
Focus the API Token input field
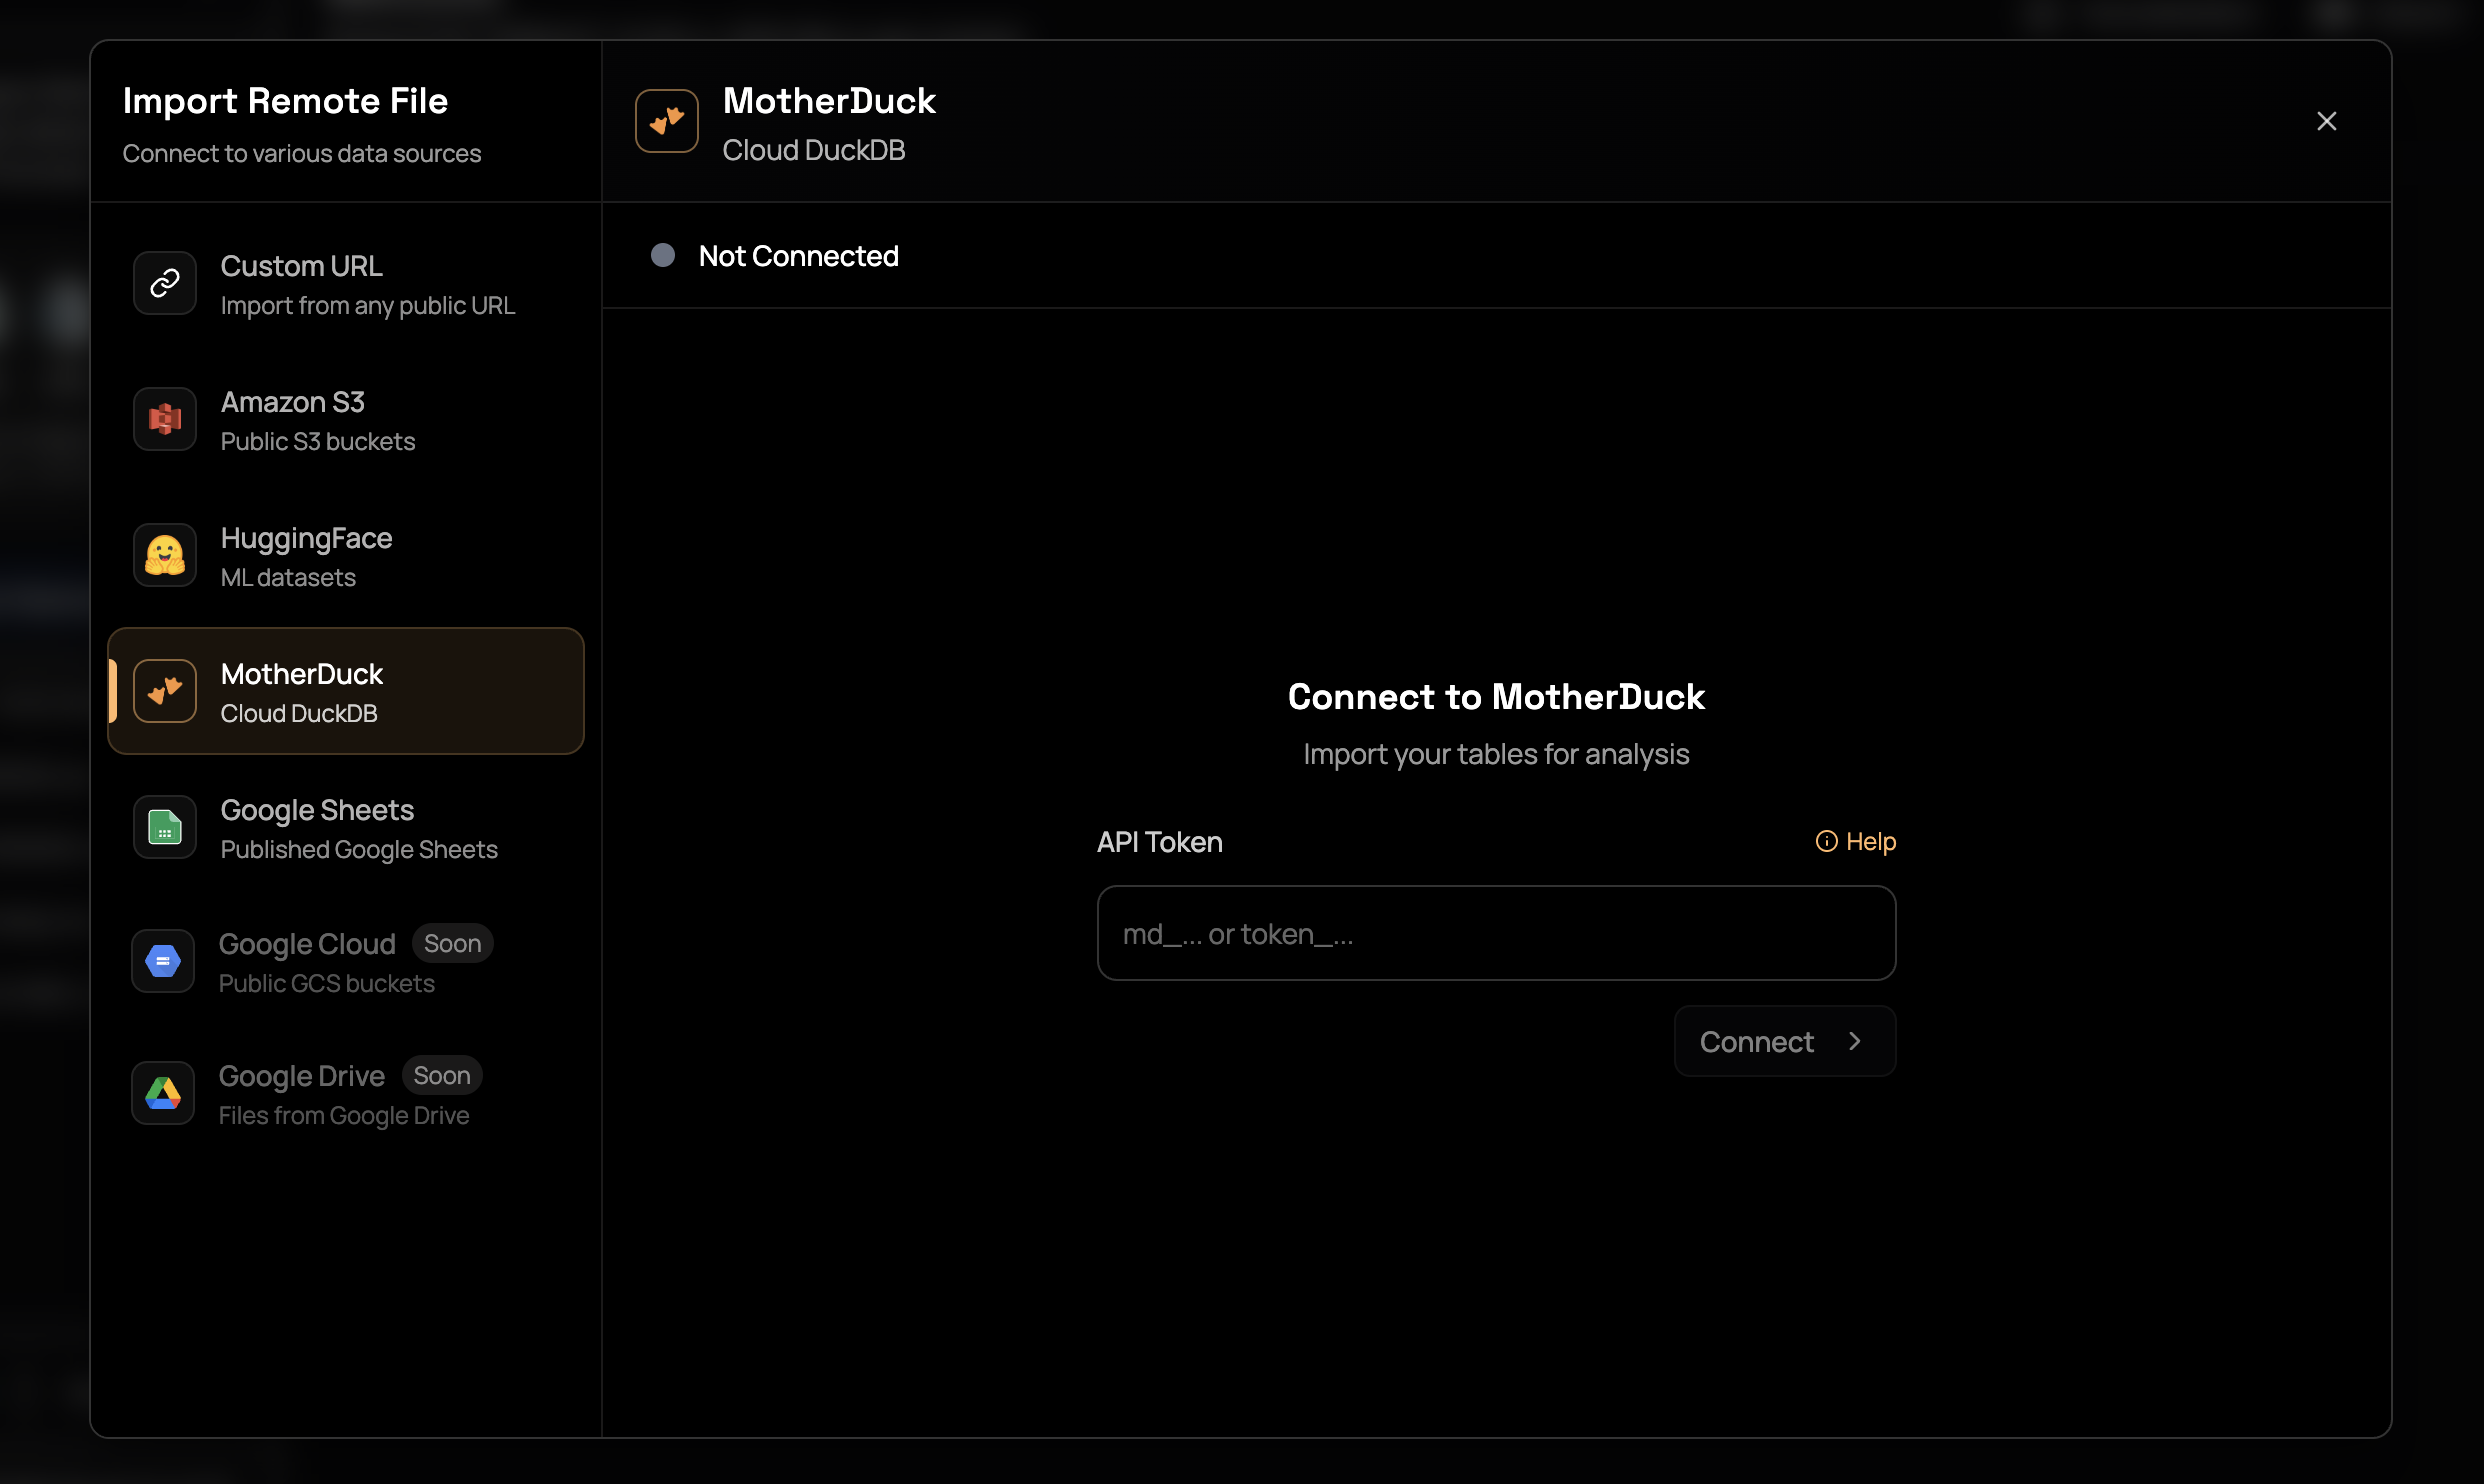pos(1495,933)
